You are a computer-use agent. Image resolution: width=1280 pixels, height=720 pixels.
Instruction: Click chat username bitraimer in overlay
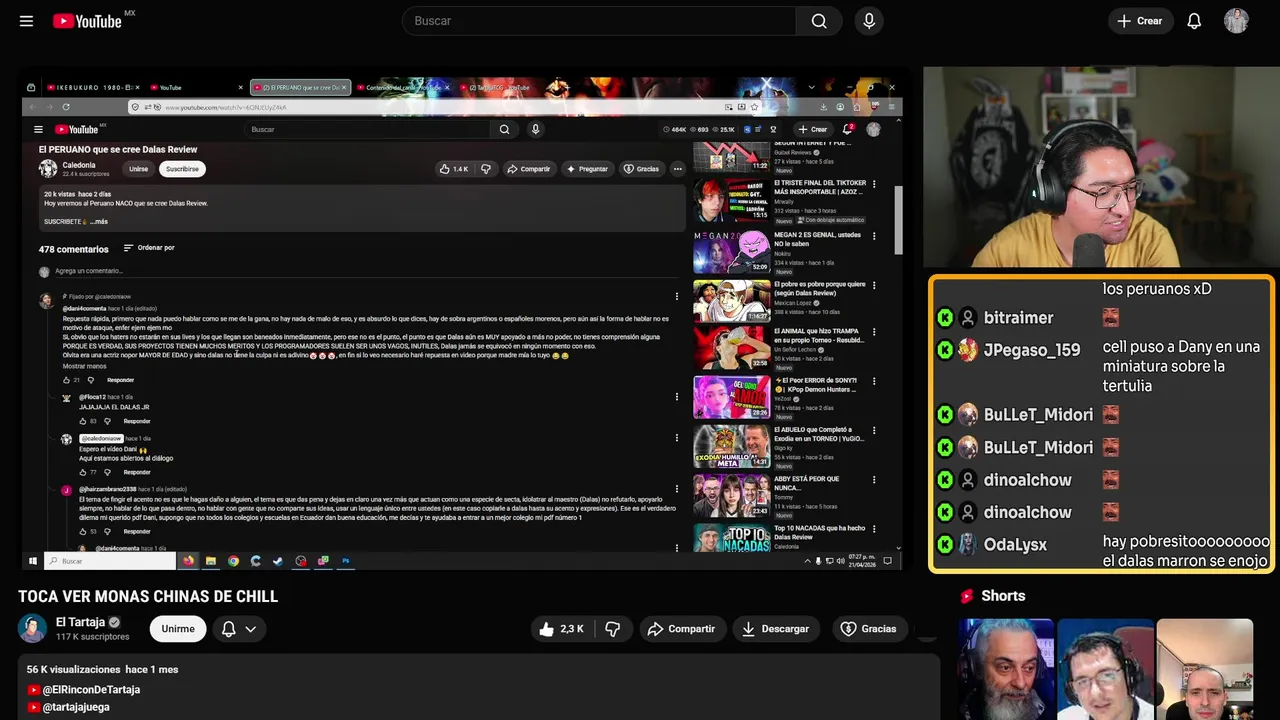(1018, 318)
